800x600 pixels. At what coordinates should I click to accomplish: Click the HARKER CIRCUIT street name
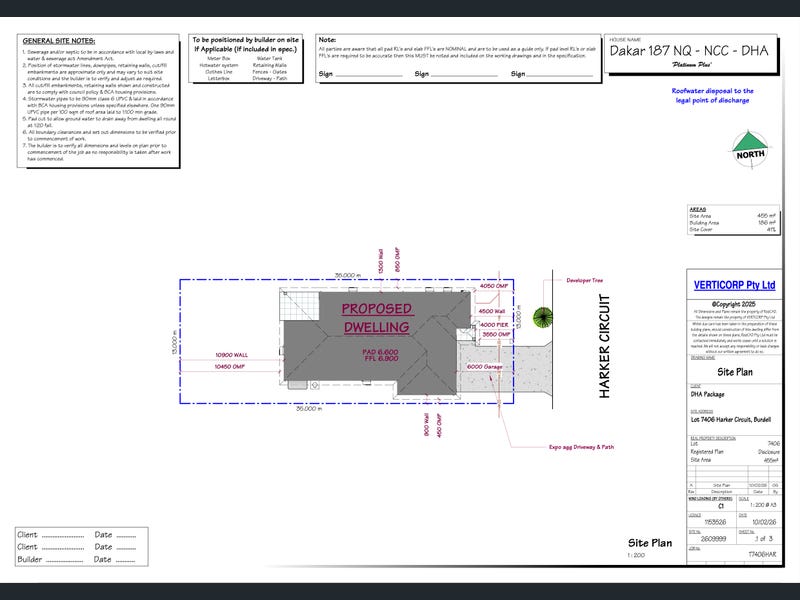tap(604, 346)
